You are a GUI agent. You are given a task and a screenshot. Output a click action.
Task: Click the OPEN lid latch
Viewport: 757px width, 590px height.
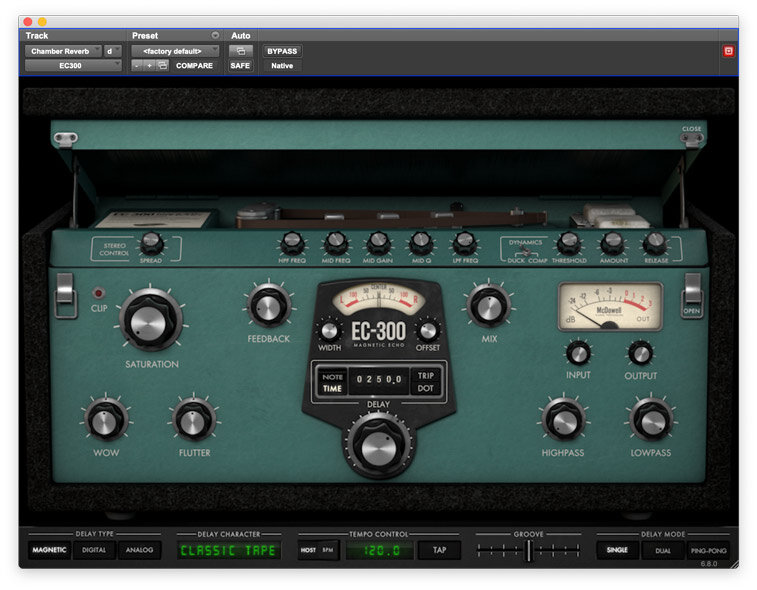[692, 296]
